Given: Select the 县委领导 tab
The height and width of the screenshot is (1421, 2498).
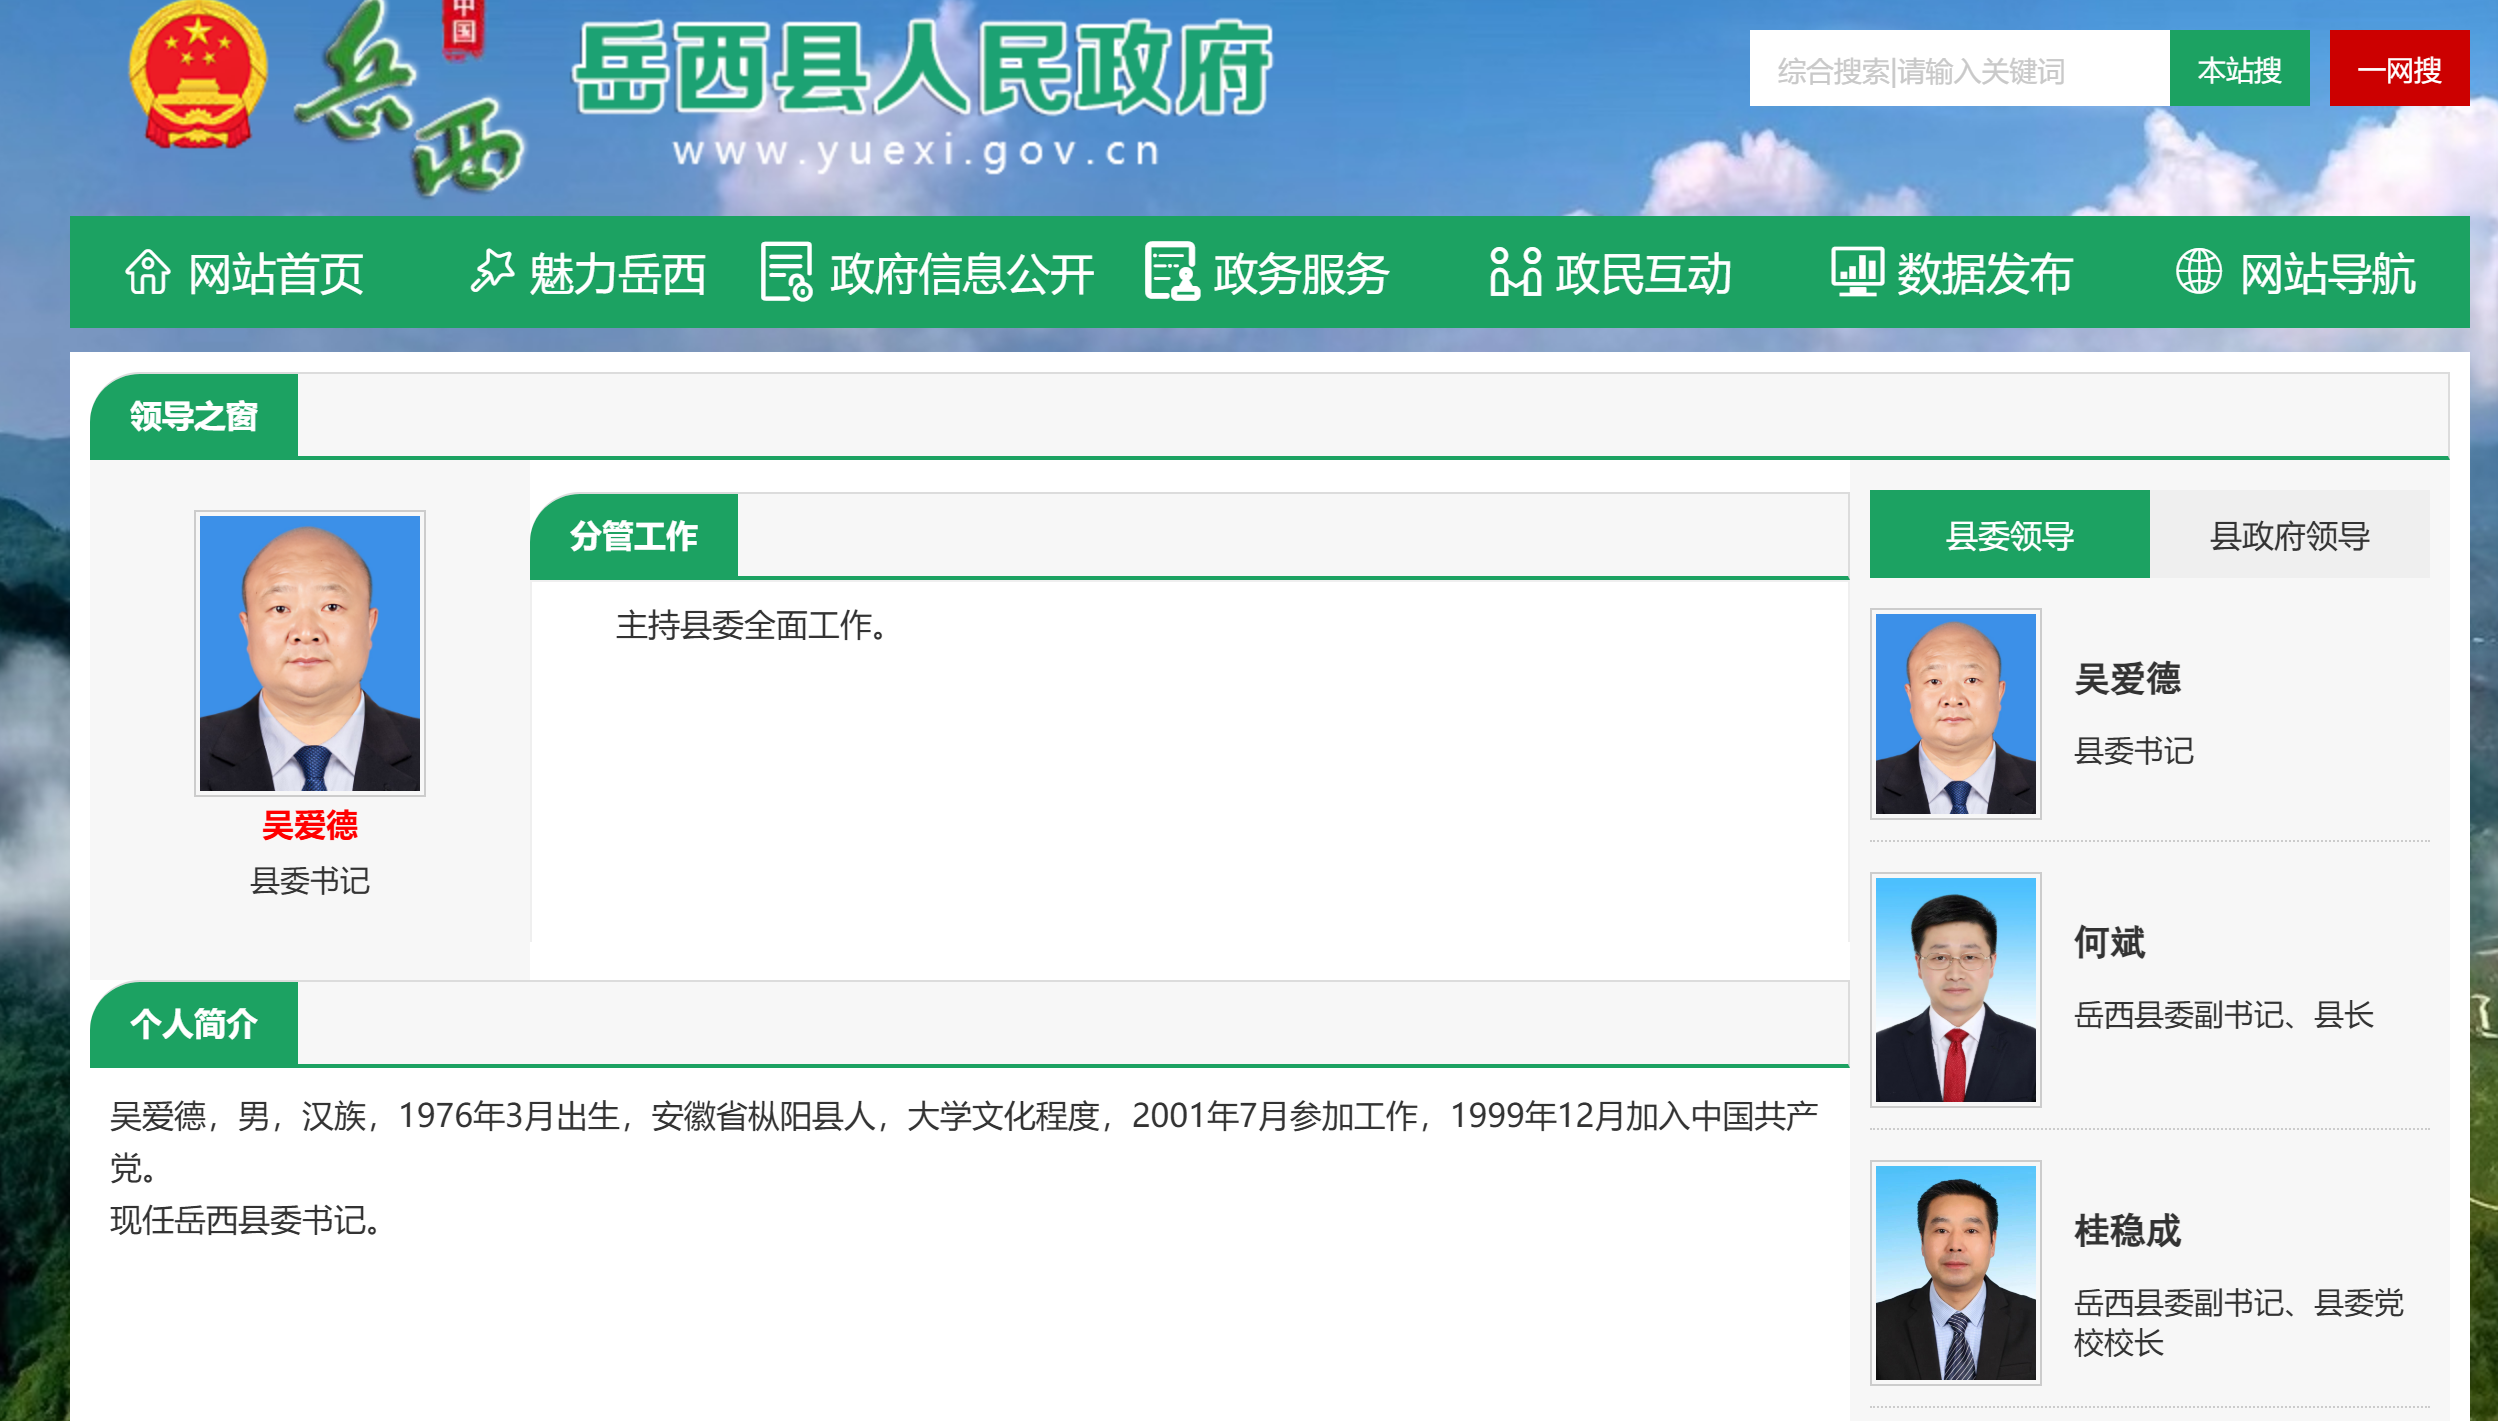Looking at the screenshot, I should pos(2009,536).
